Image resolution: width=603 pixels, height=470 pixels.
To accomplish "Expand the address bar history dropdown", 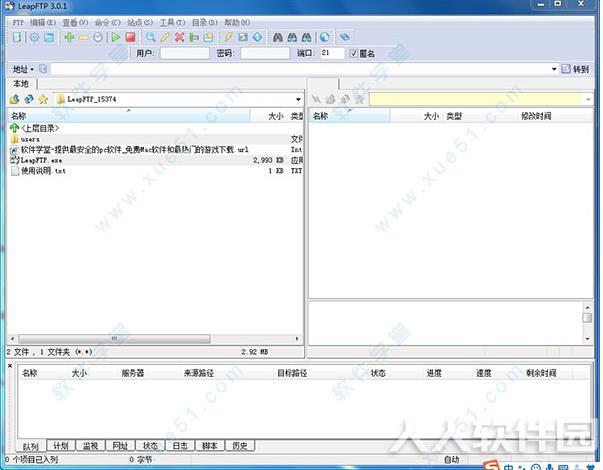I will [554, 69].
